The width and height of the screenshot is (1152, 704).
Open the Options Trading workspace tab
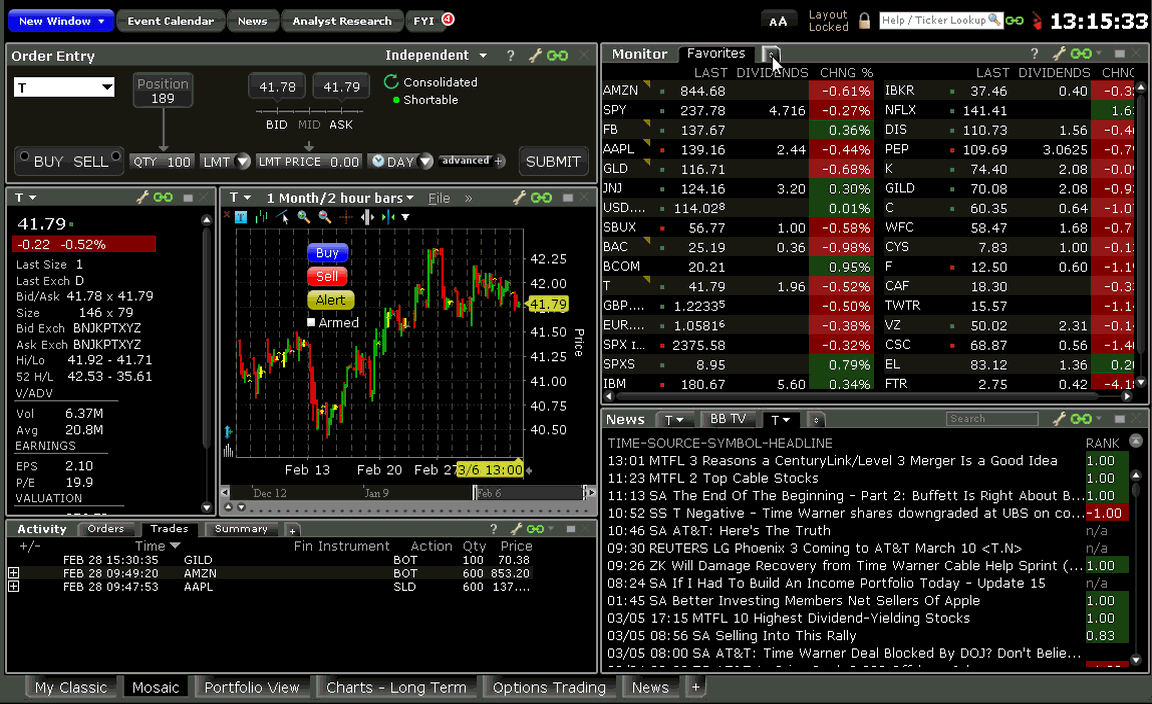point(549,687)
